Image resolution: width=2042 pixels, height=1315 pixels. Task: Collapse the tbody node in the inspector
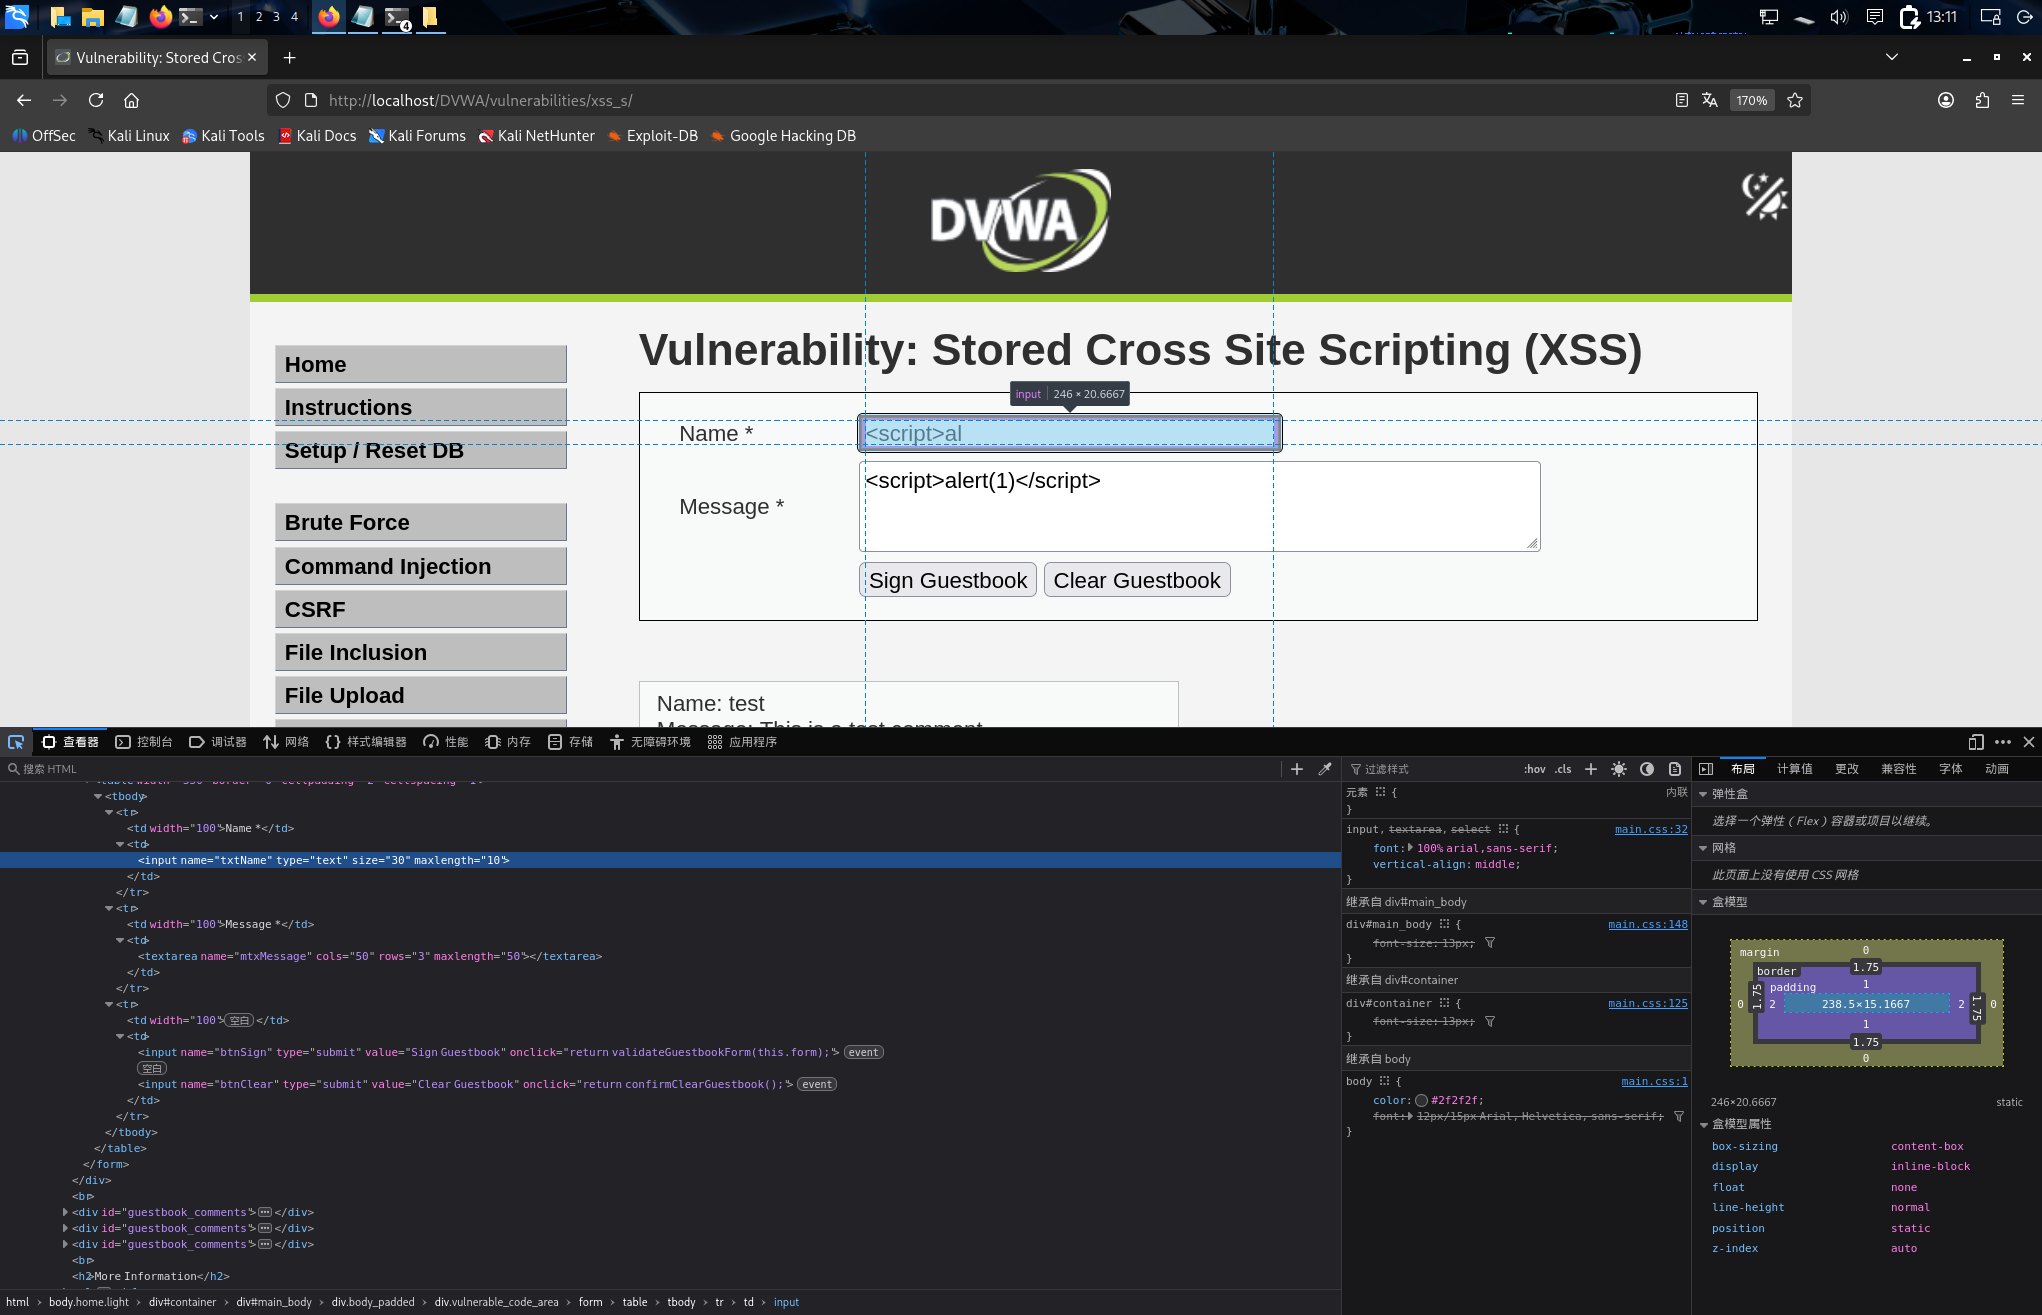click(98, 796)
